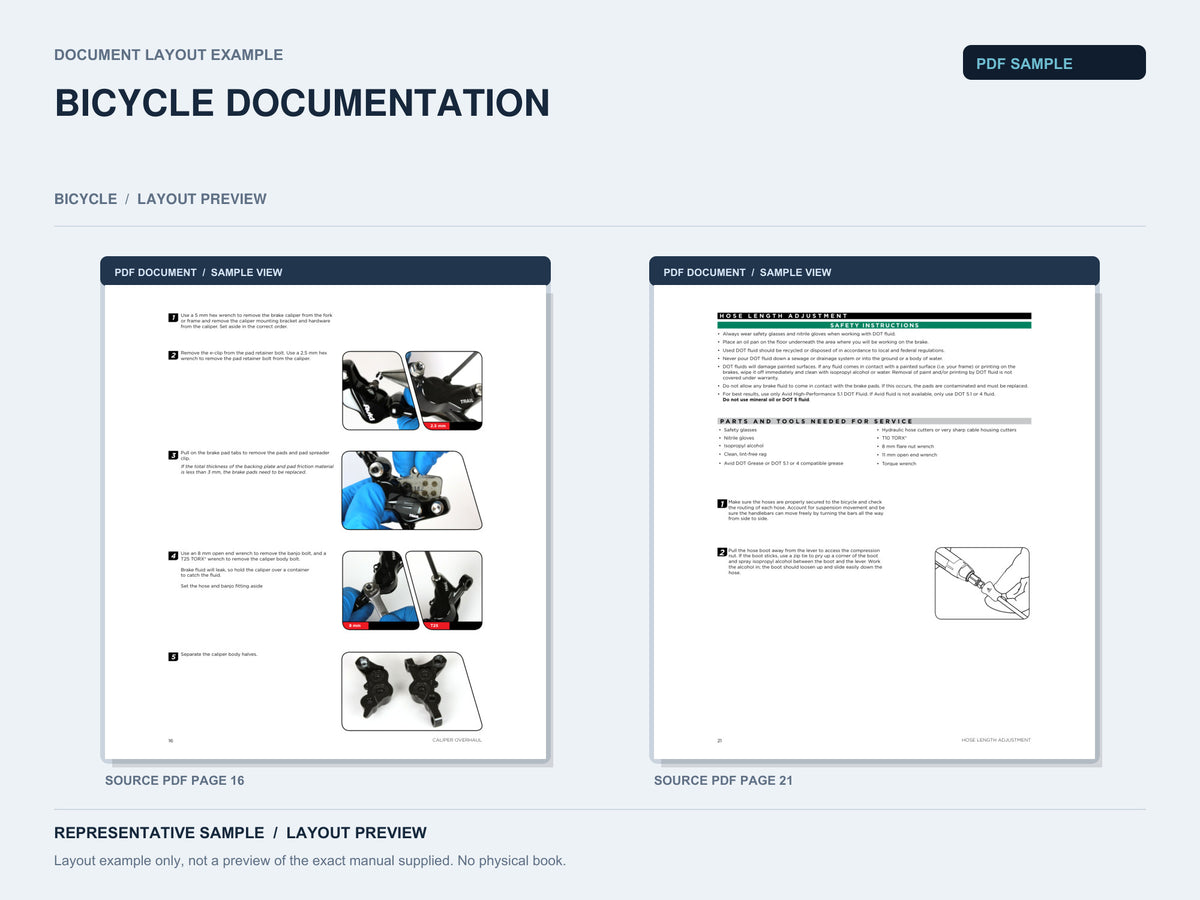1200x900 pixels.
Task: Click the PARTS AND TOOLS NEEDED FOR SERVICE bar
Action: pyautogui.click(x=874, y=421)
